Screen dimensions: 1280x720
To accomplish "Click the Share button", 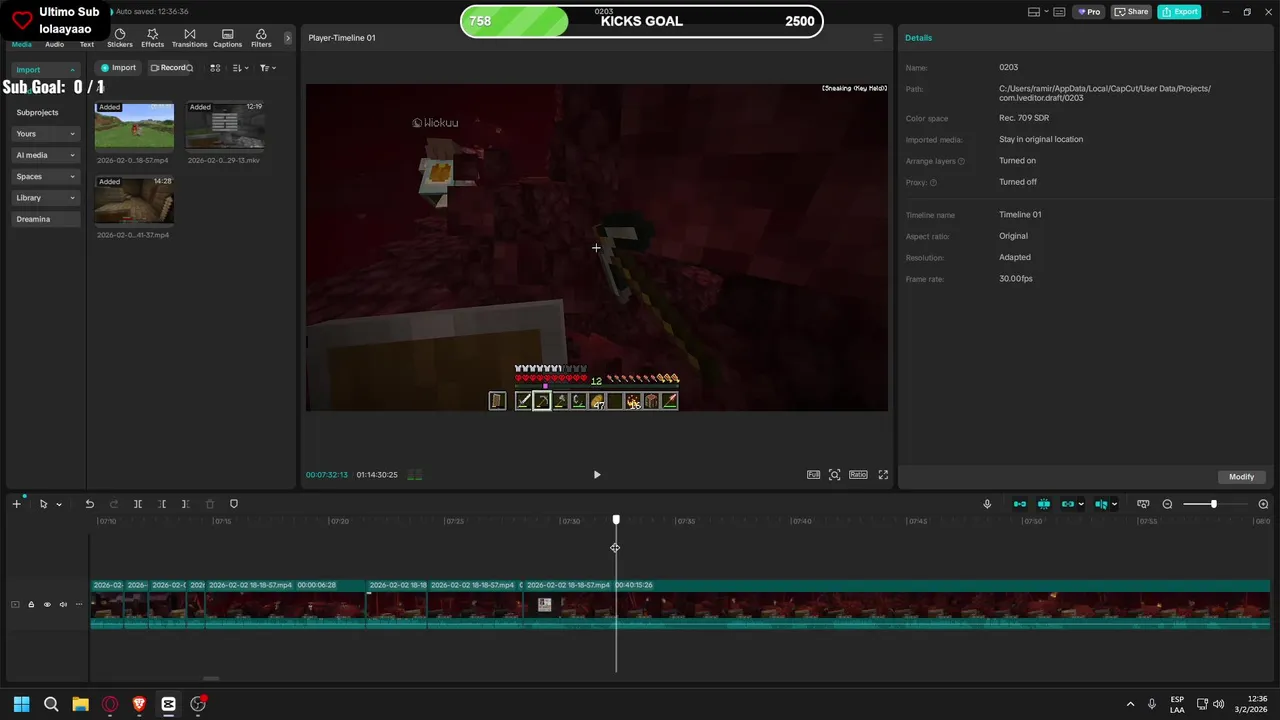I will (1132, 12).
